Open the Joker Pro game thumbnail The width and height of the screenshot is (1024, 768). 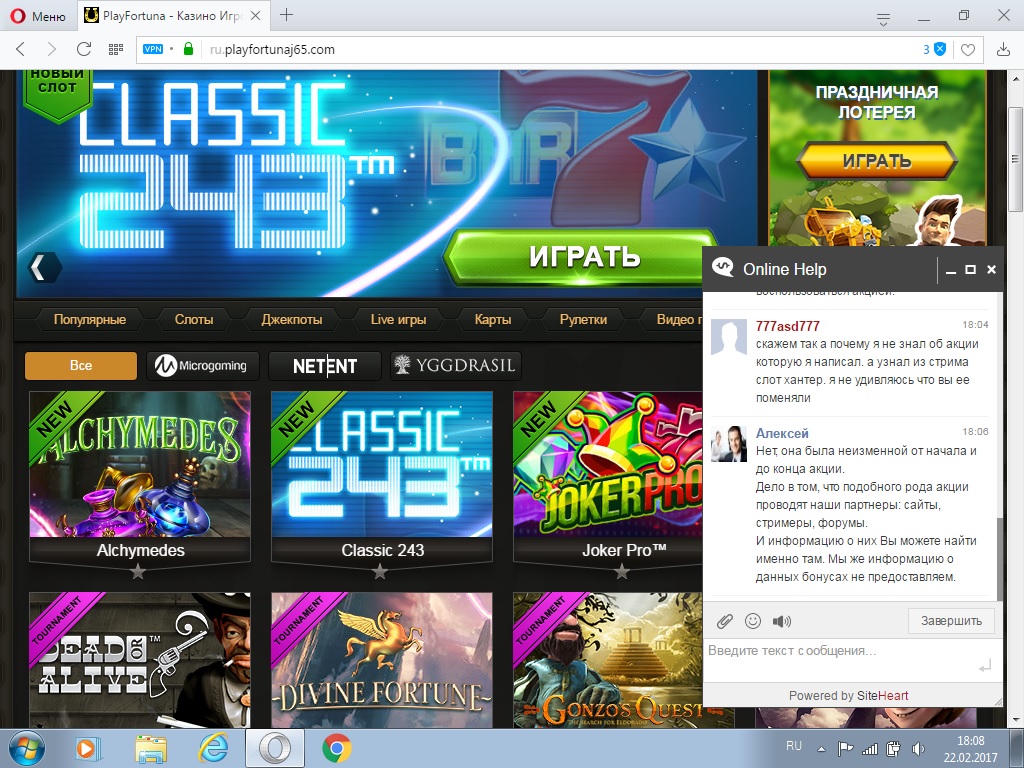608,464
